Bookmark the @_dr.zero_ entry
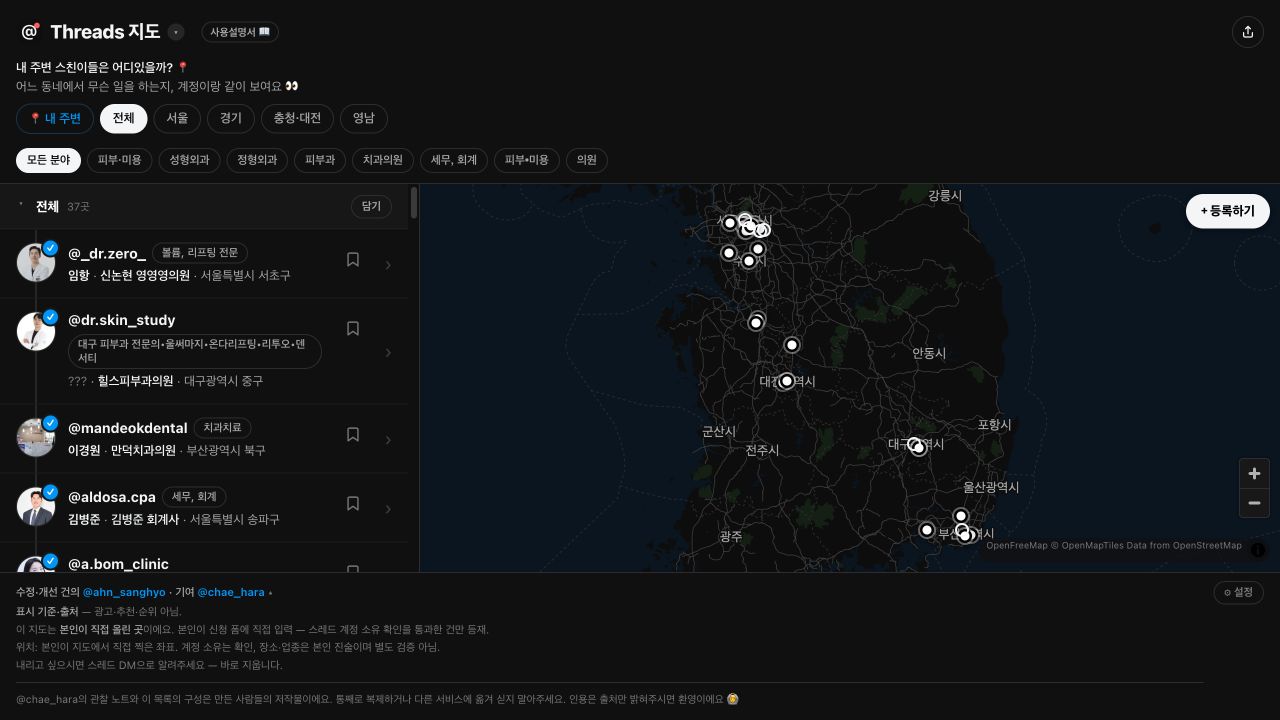1280x720 pixels. (353, 260)
